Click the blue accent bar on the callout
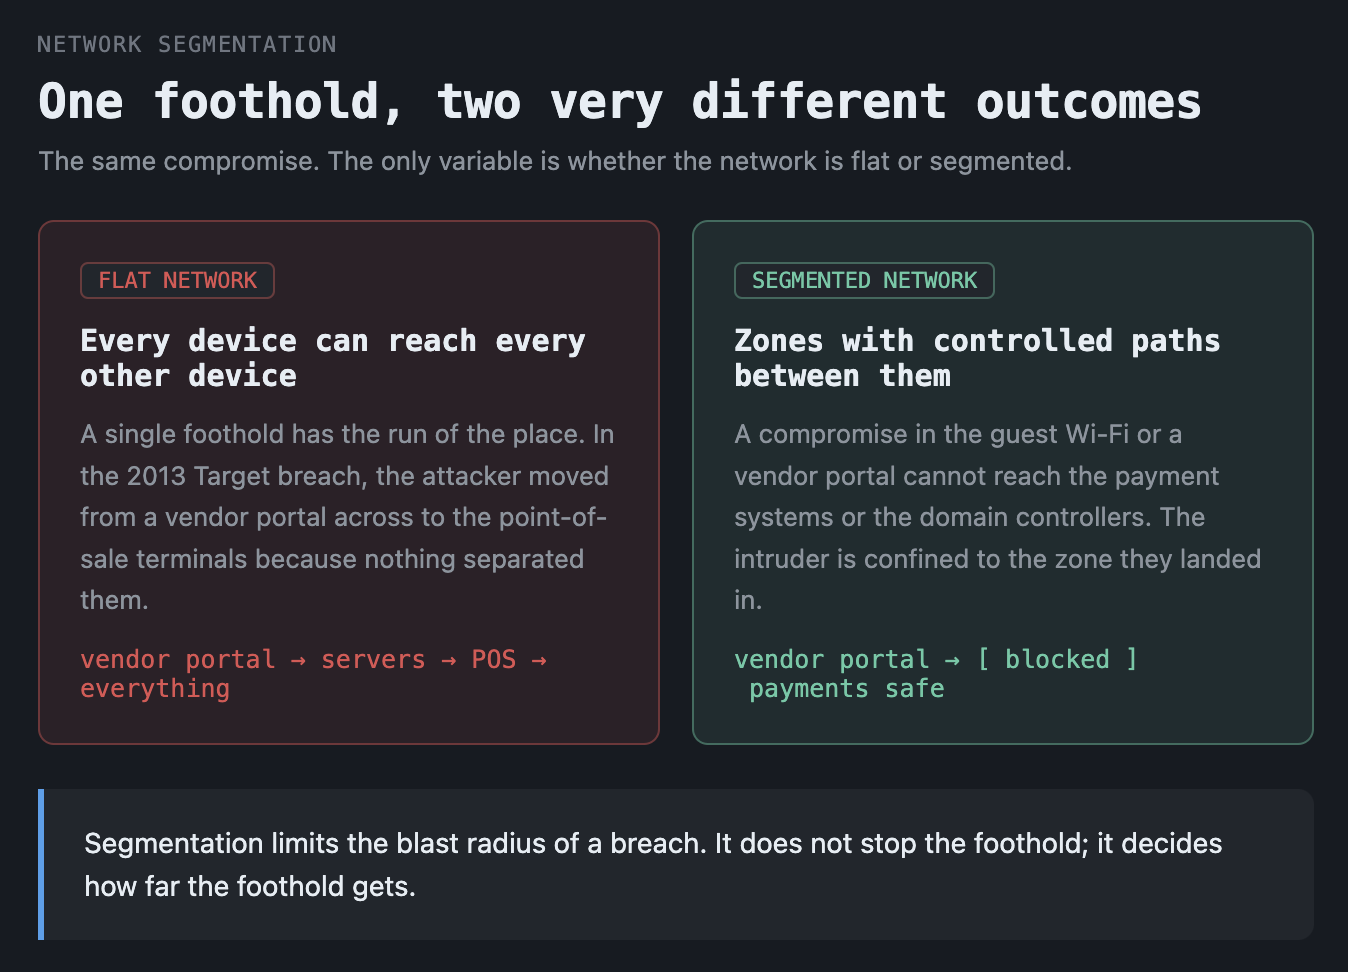This screenshot has height=972, width=1348. (x=41, y=865)
